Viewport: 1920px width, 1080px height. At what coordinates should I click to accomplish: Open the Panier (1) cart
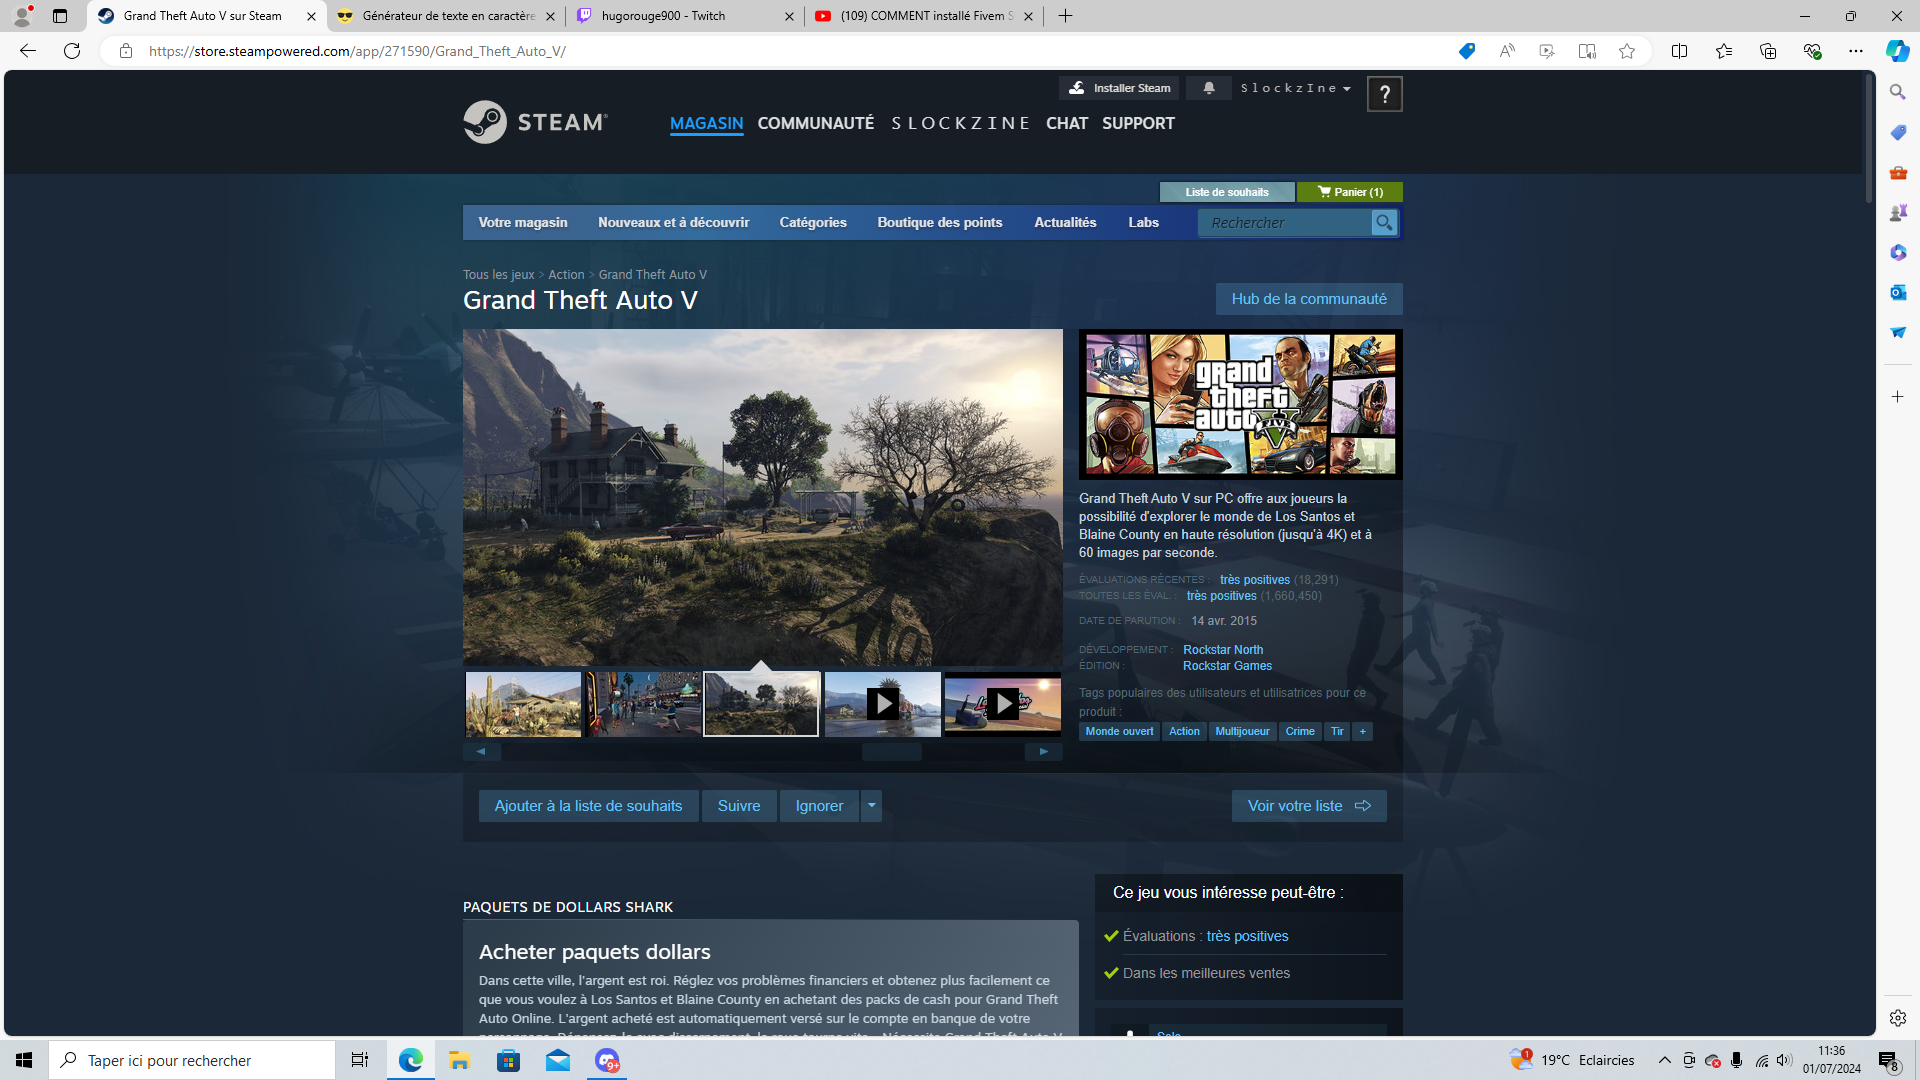[x=1350, y=192]
